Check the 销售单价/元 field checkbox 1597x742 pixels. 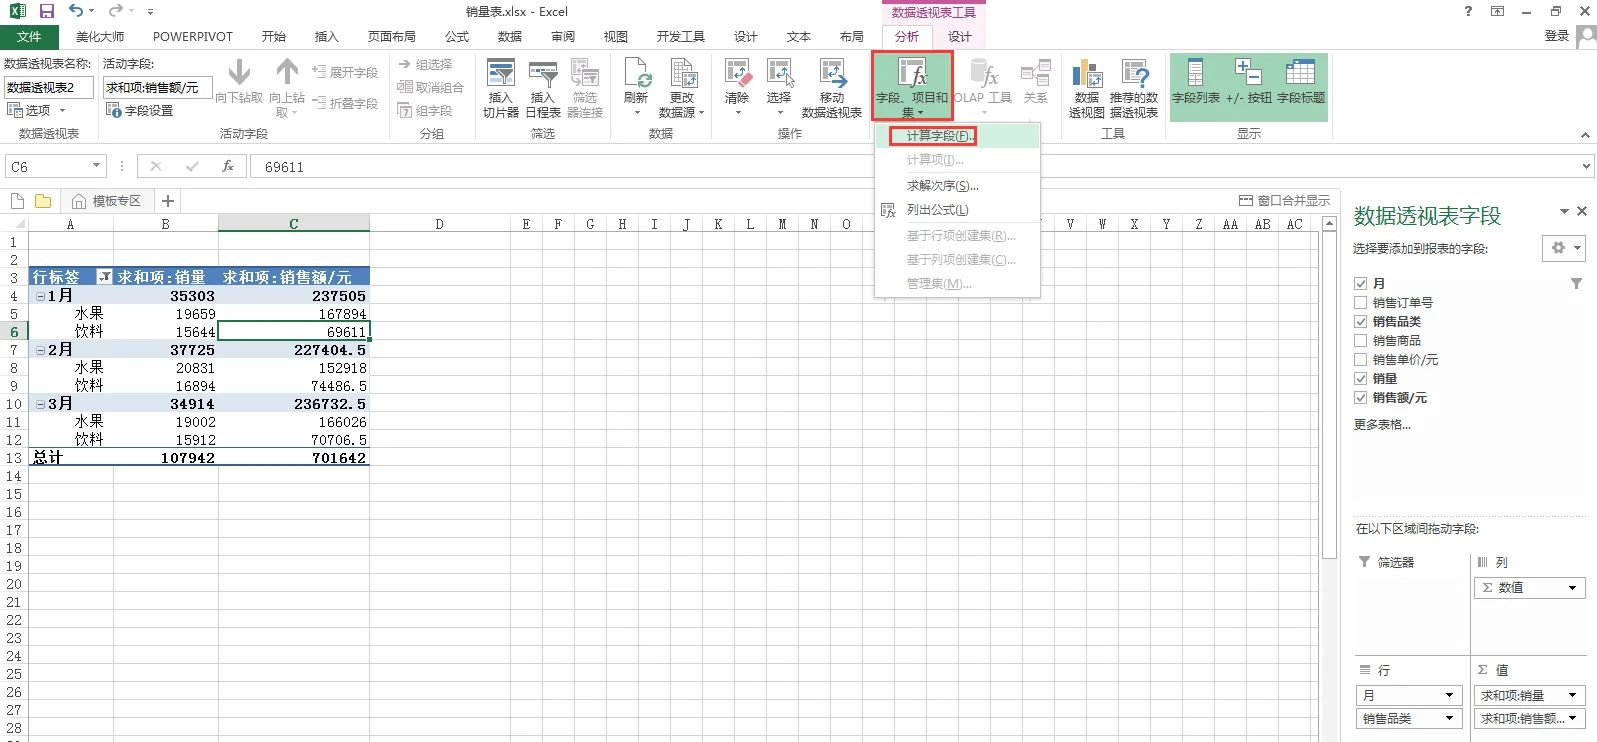point(1360,360)
